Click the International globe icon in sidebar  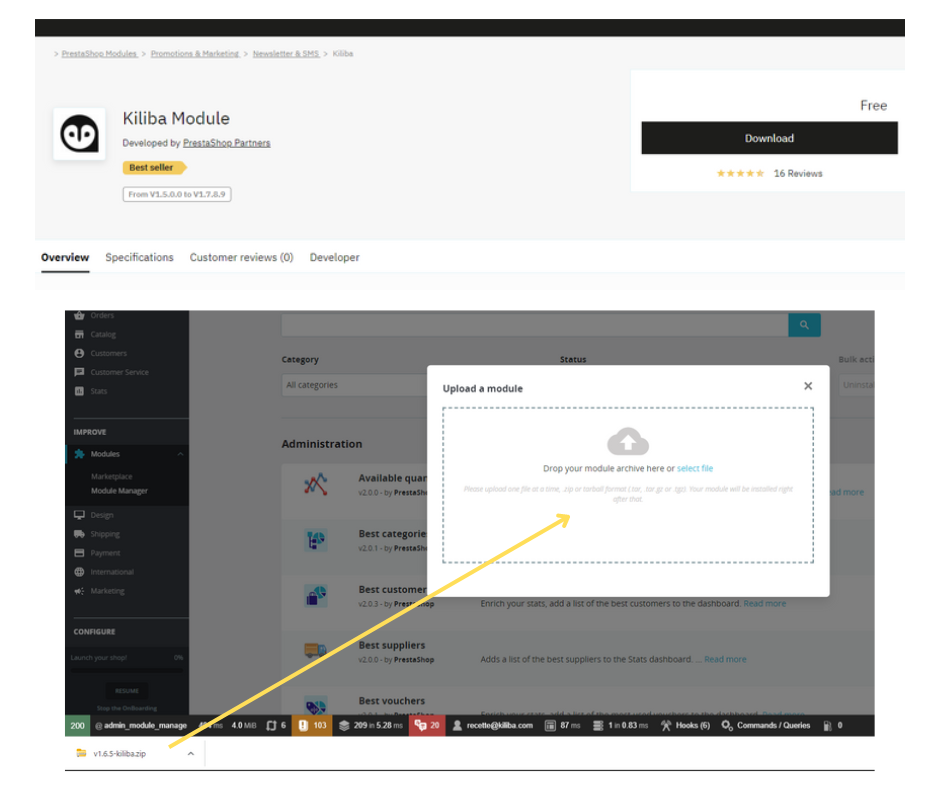[x=79, y=572]
